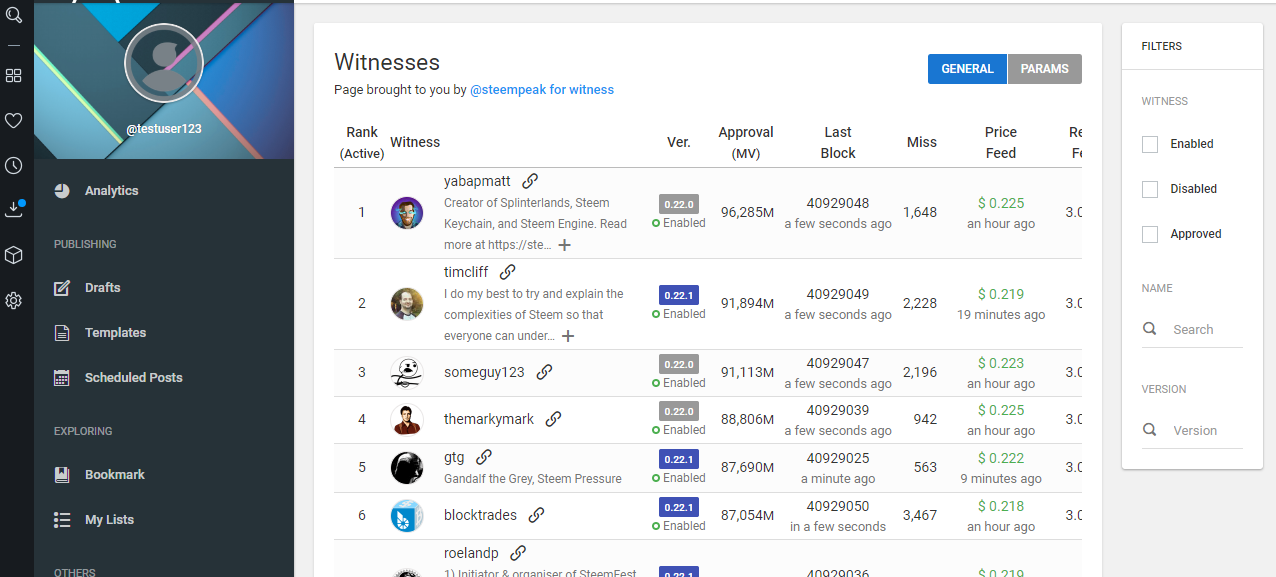
Task: Tick the Approved witness filter checkbox
Action: click(1150, 234)
